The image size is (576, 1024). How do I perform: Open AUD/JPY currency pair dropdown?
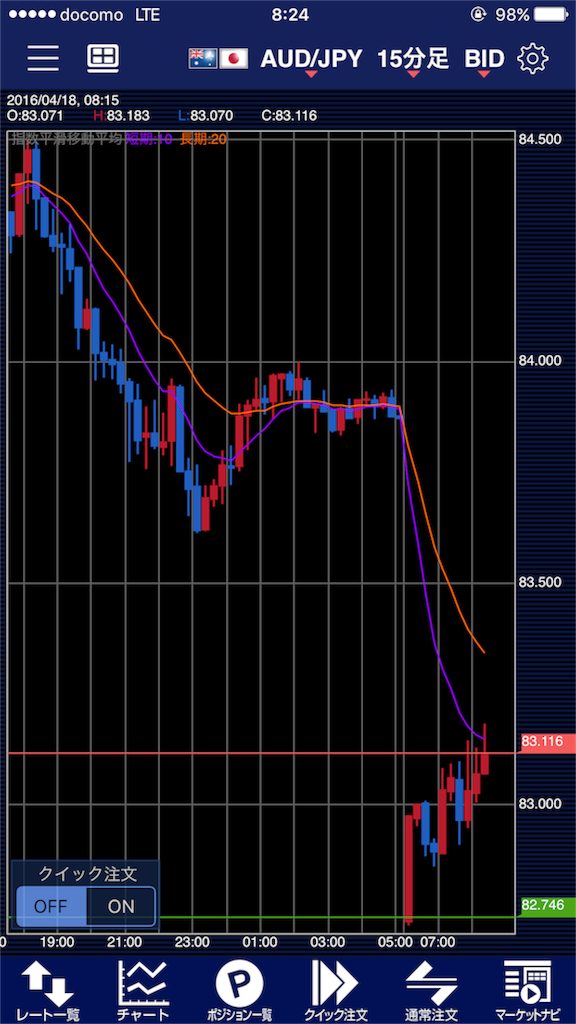point(311,60)
